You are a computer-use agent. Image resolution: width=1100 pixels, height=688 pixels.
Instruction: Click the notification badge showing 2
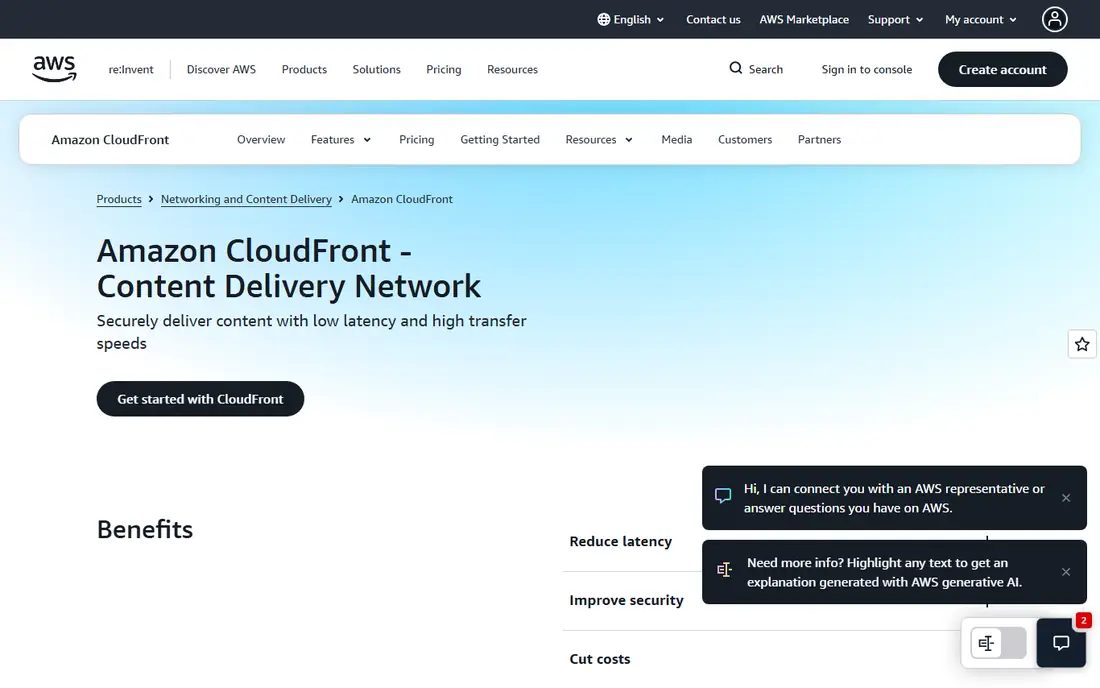pos(1083,620)
